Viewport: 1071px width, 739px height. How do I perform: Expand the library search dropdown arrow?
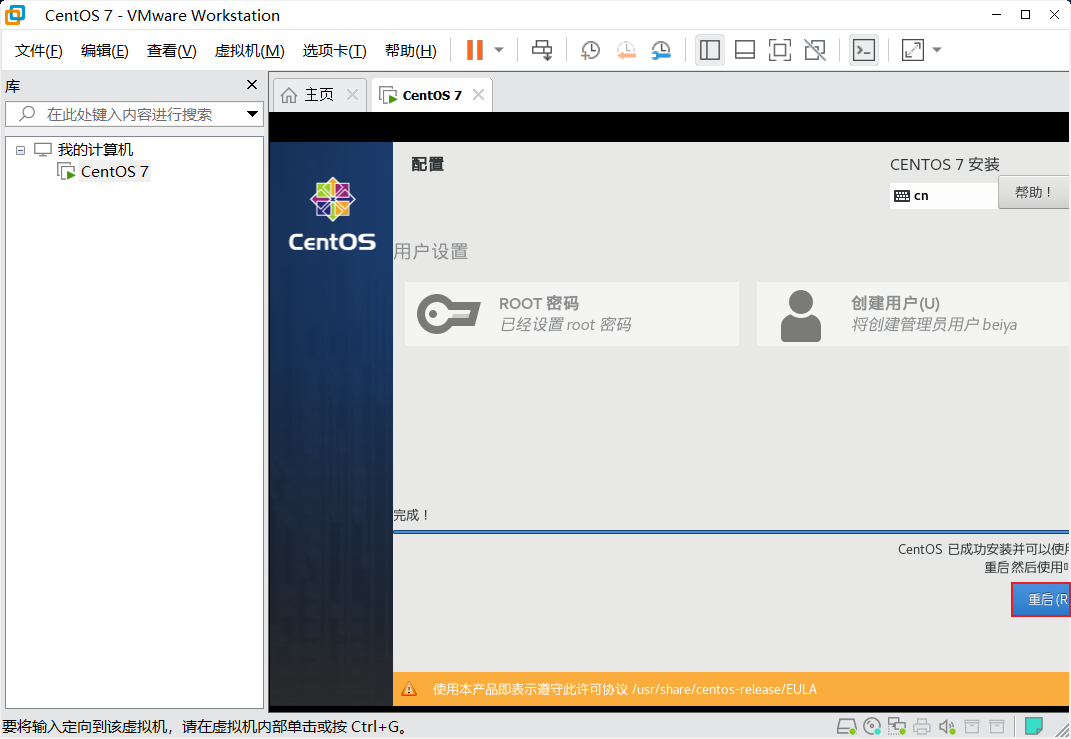pos(252,114)
